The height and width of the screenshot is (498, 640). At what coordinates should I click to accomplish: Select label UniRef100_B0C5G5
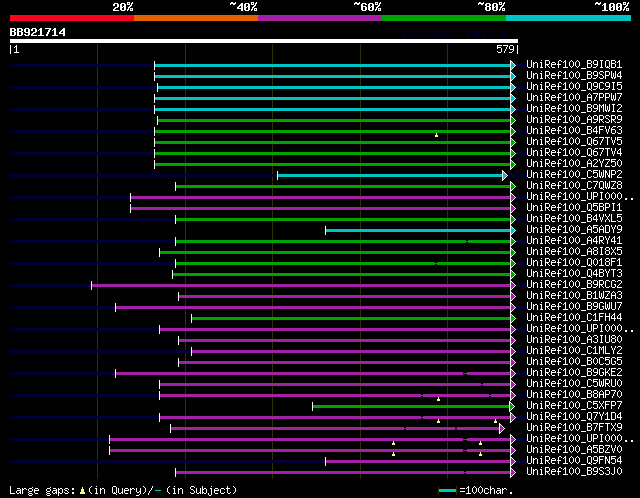574,362
